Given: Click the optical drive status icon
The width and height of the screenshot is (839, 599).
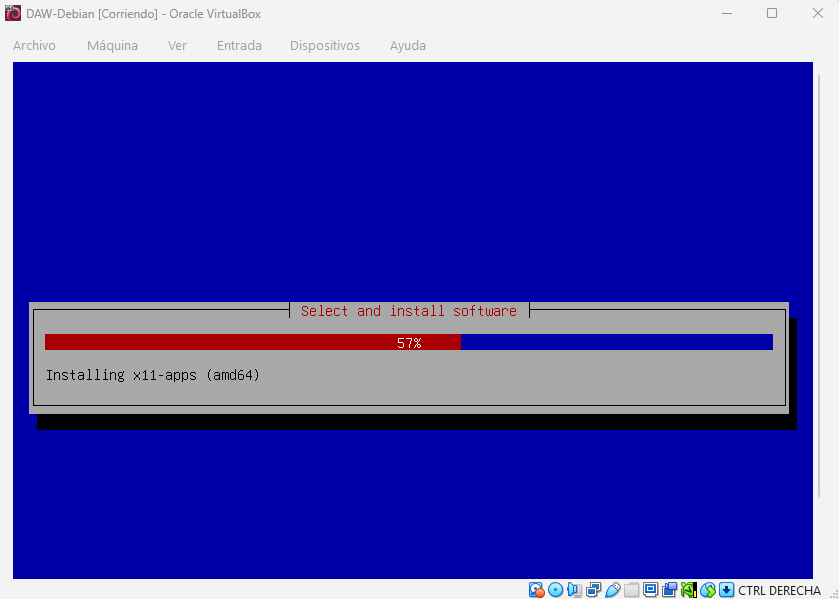Looking at the screenshot, I should 555,590.
